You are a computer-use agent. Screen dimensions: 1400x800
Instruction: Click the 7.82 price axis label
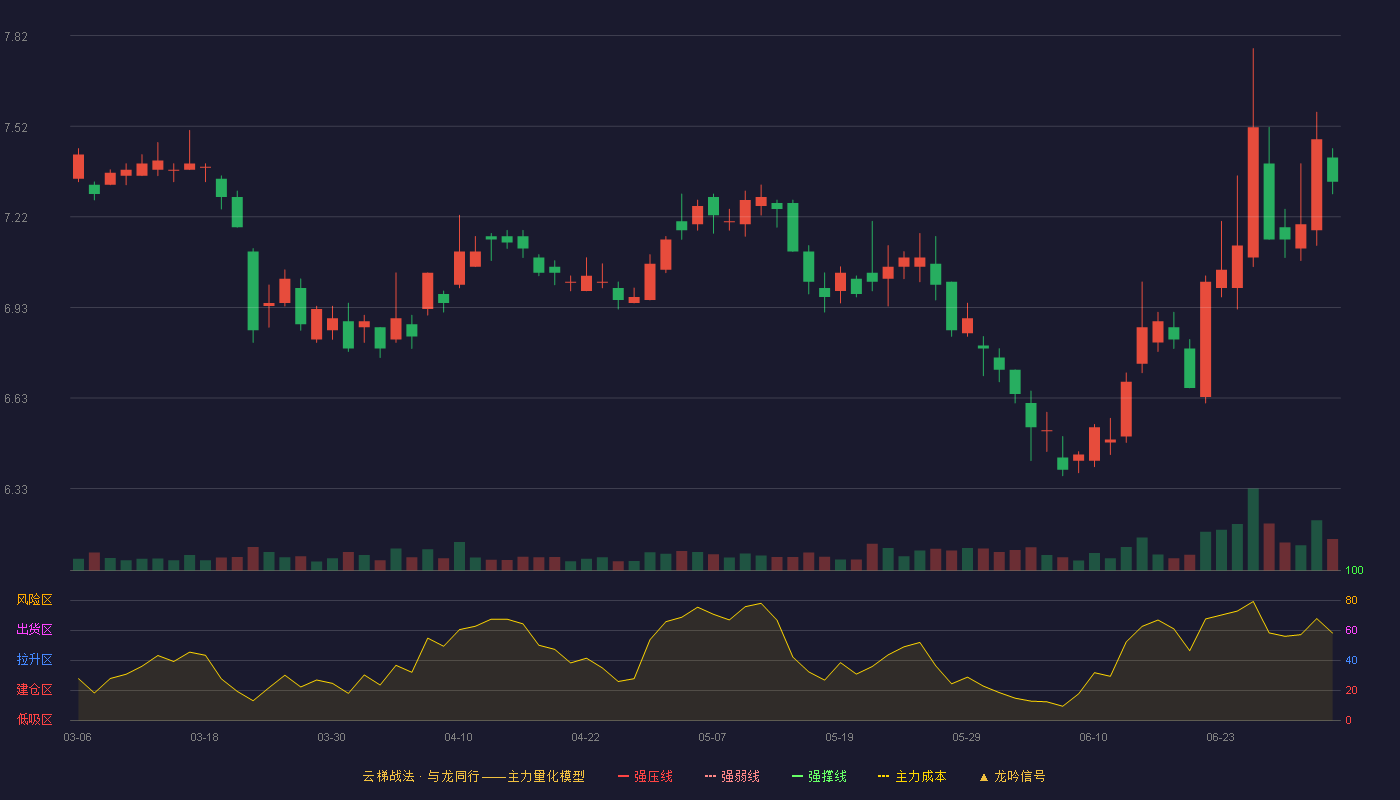[16, 37]
